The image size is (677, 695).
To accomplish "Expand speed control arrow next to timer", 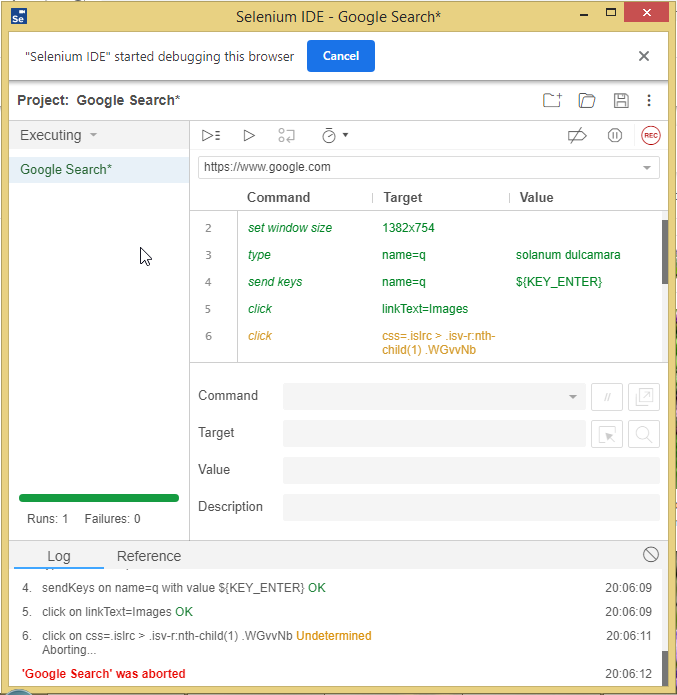I will click(x=345, y=135).
